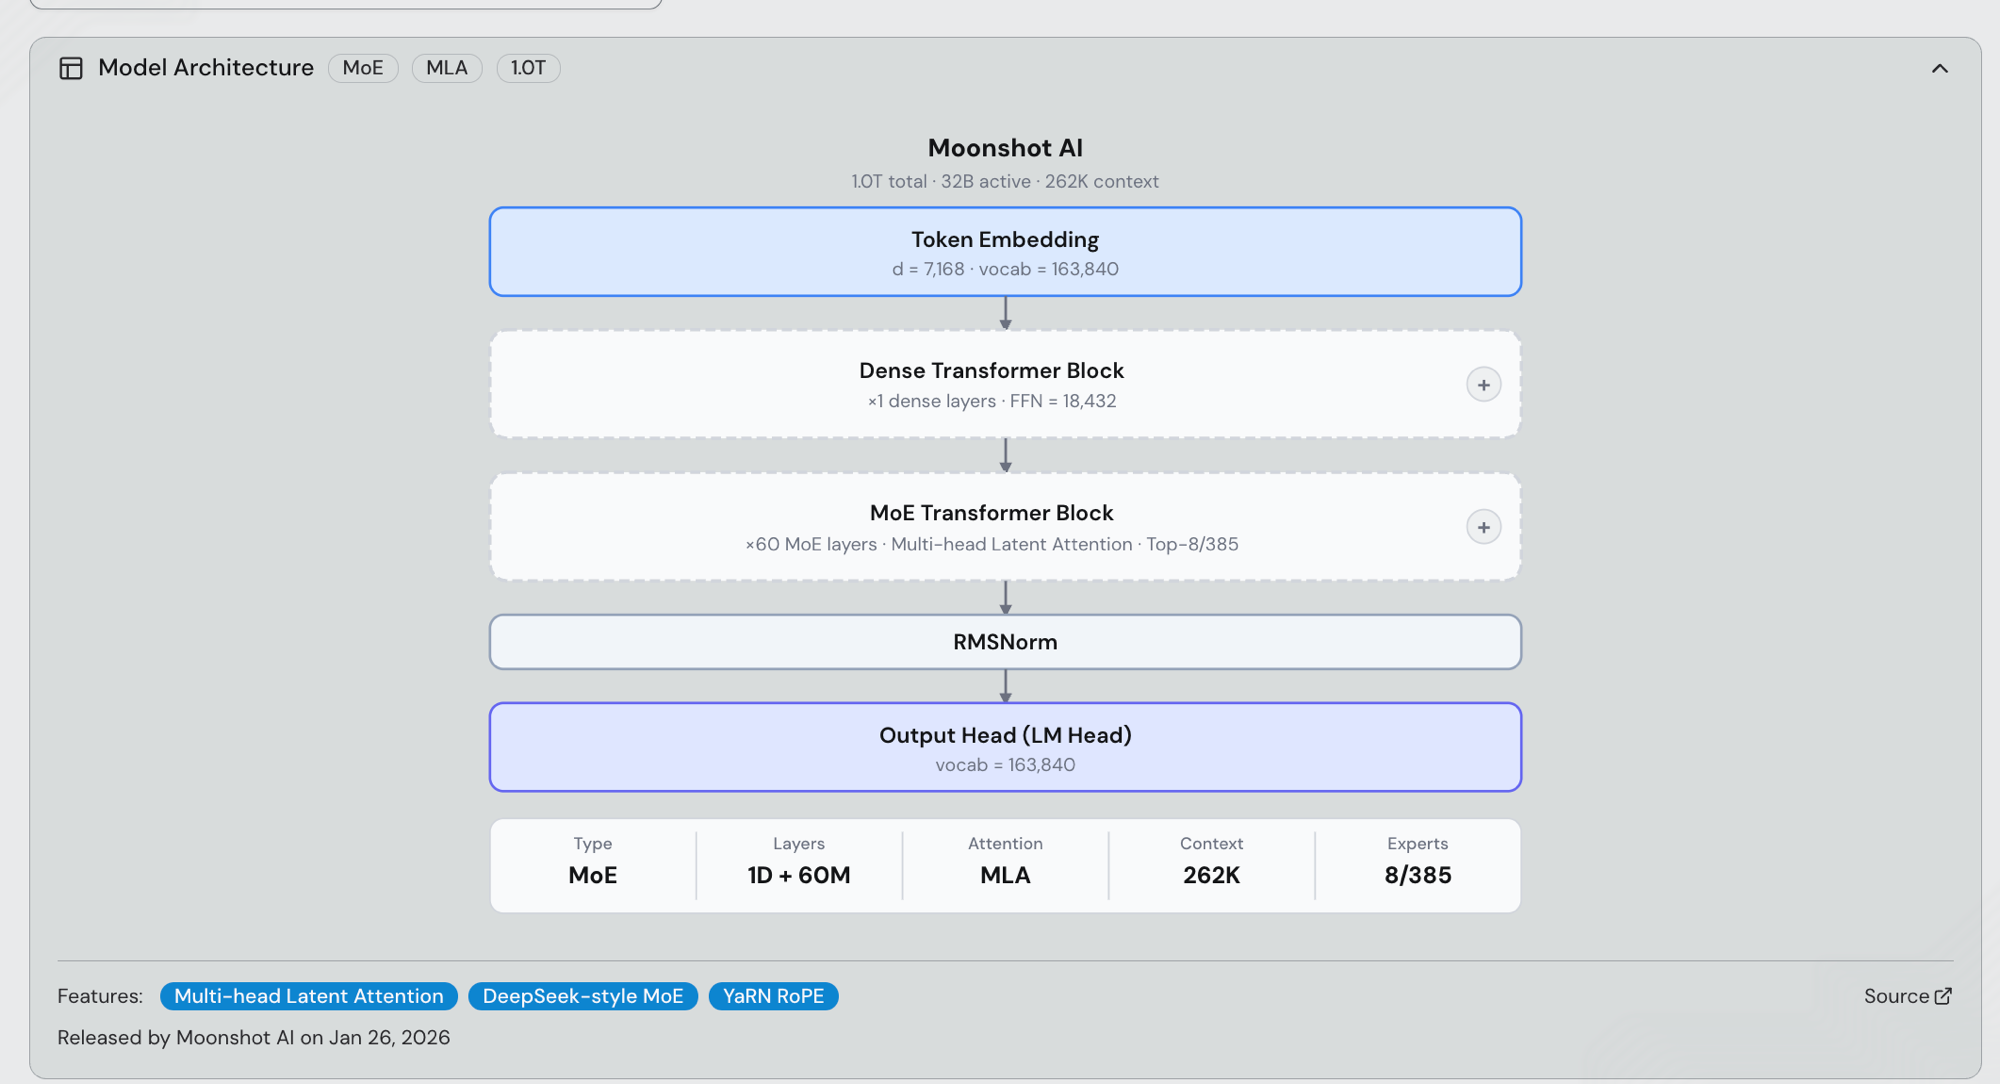Expand the MoE Transformer Block plus button
The image size is (2000, 1084).
click(1483, 527)
